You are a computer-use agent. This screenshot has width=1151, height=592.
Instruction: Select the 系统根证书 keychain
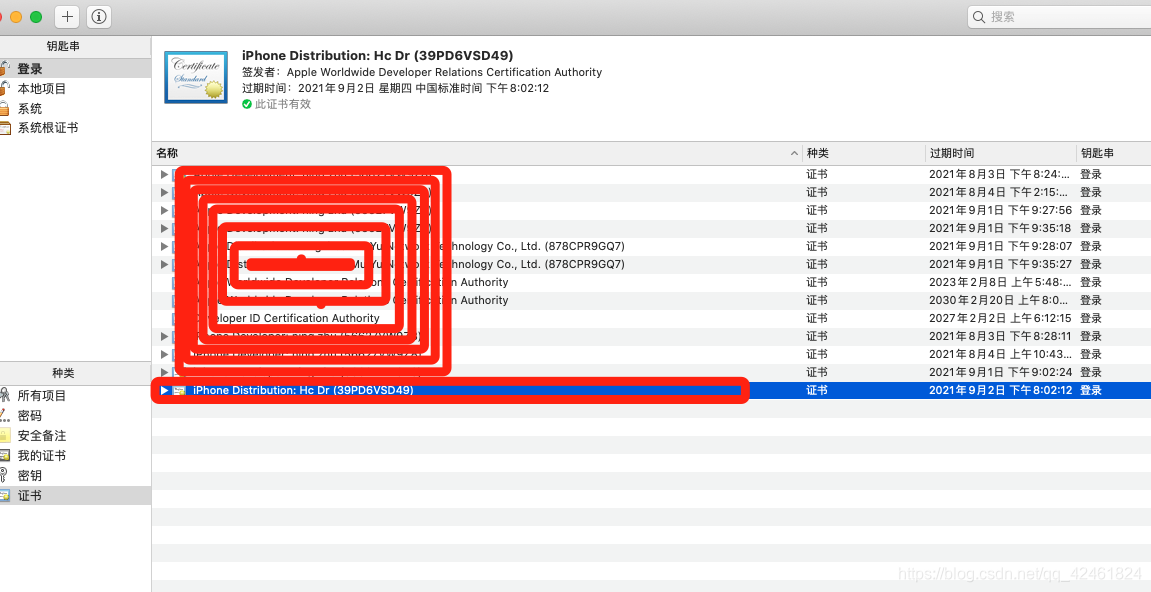(75, 128)
